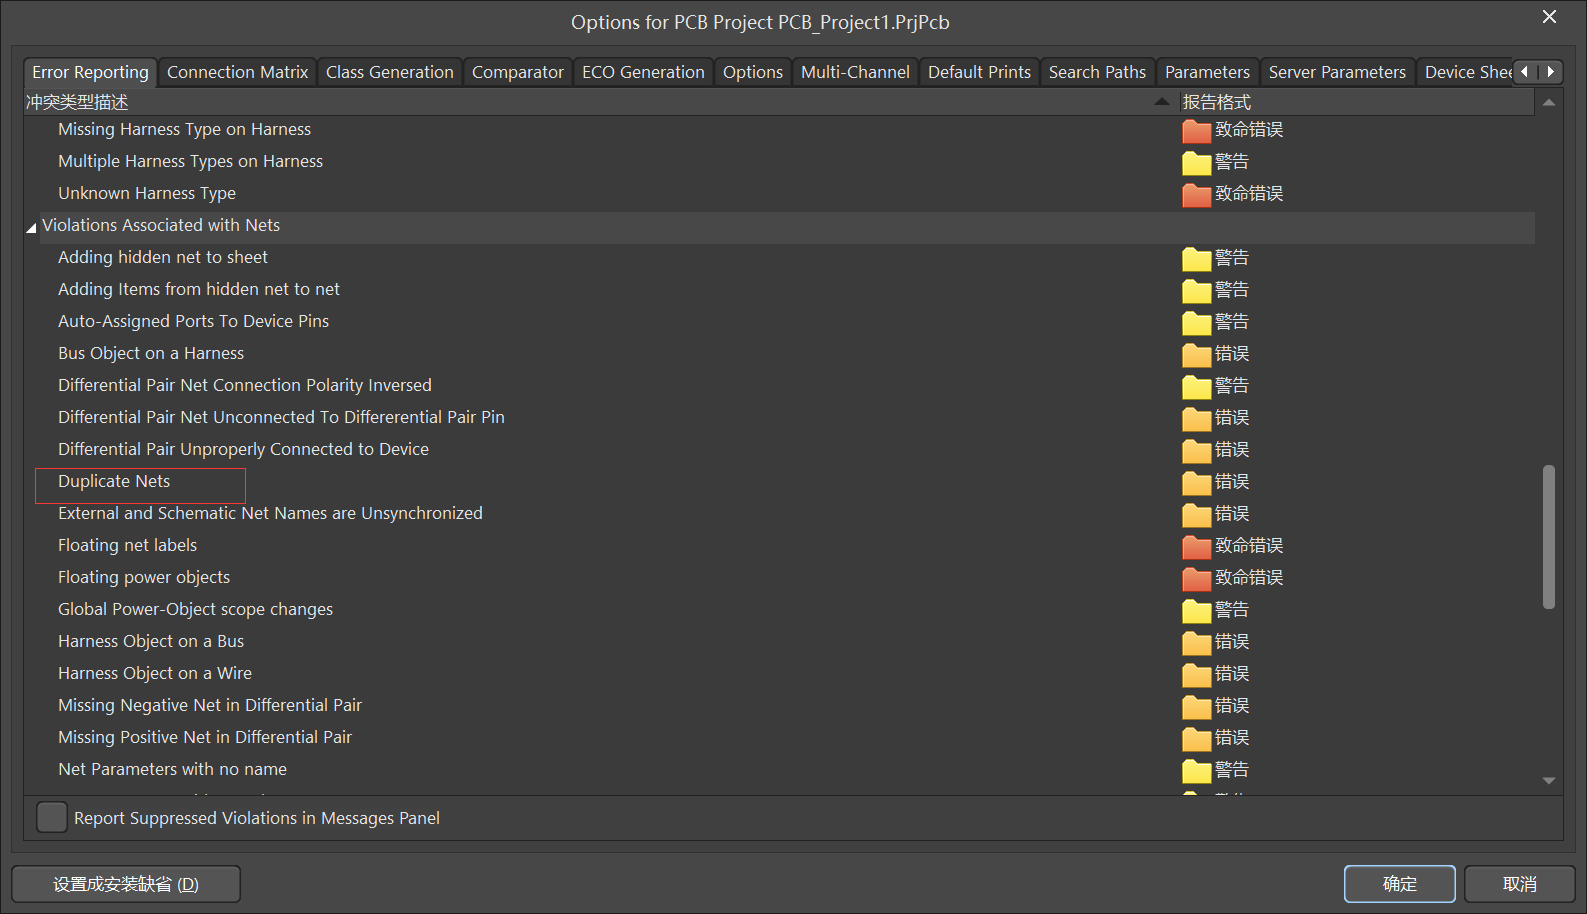Enable Report Suppressed Violations in Messages Panel
This screenshot has width=1587, height=914.
click(52, 817)
